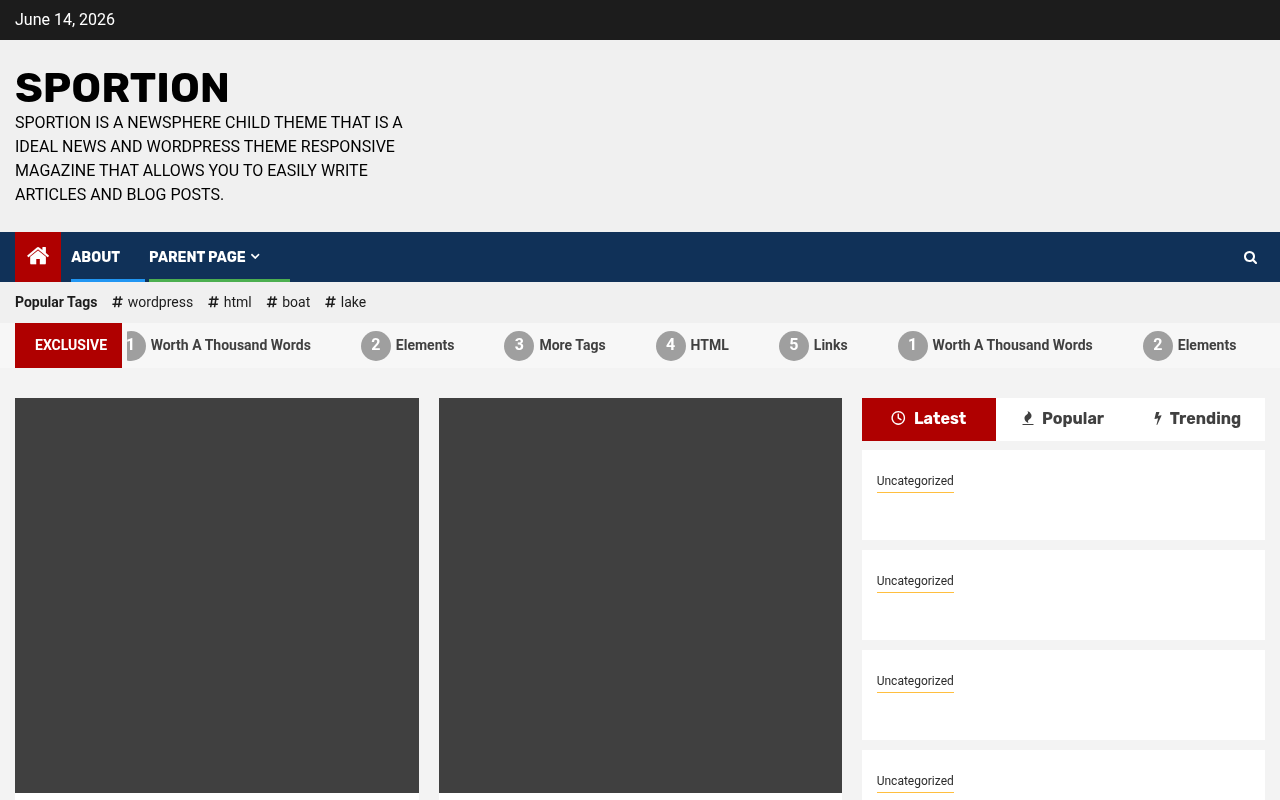Screen dimensions: 1280x800
Task: Show the Trending tab posts
Action: click(x=1197, y=419)
